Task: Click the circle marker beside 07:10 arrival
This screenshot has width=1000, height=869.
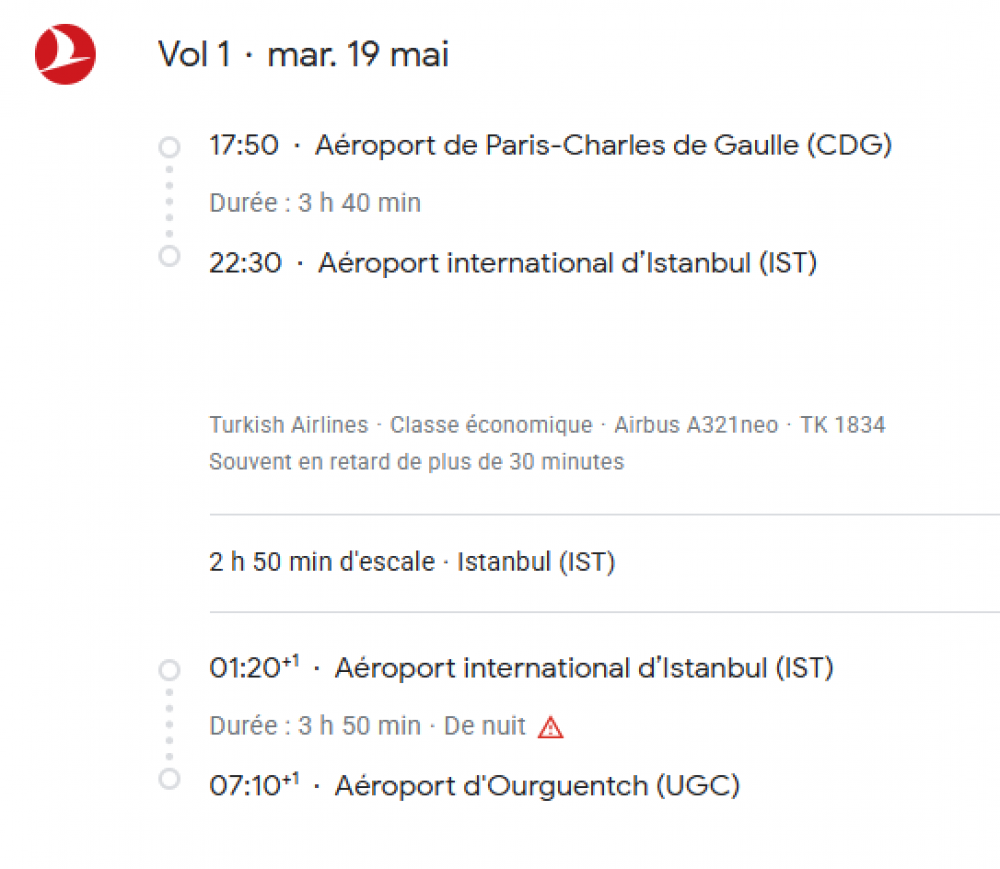Action: 169,778
